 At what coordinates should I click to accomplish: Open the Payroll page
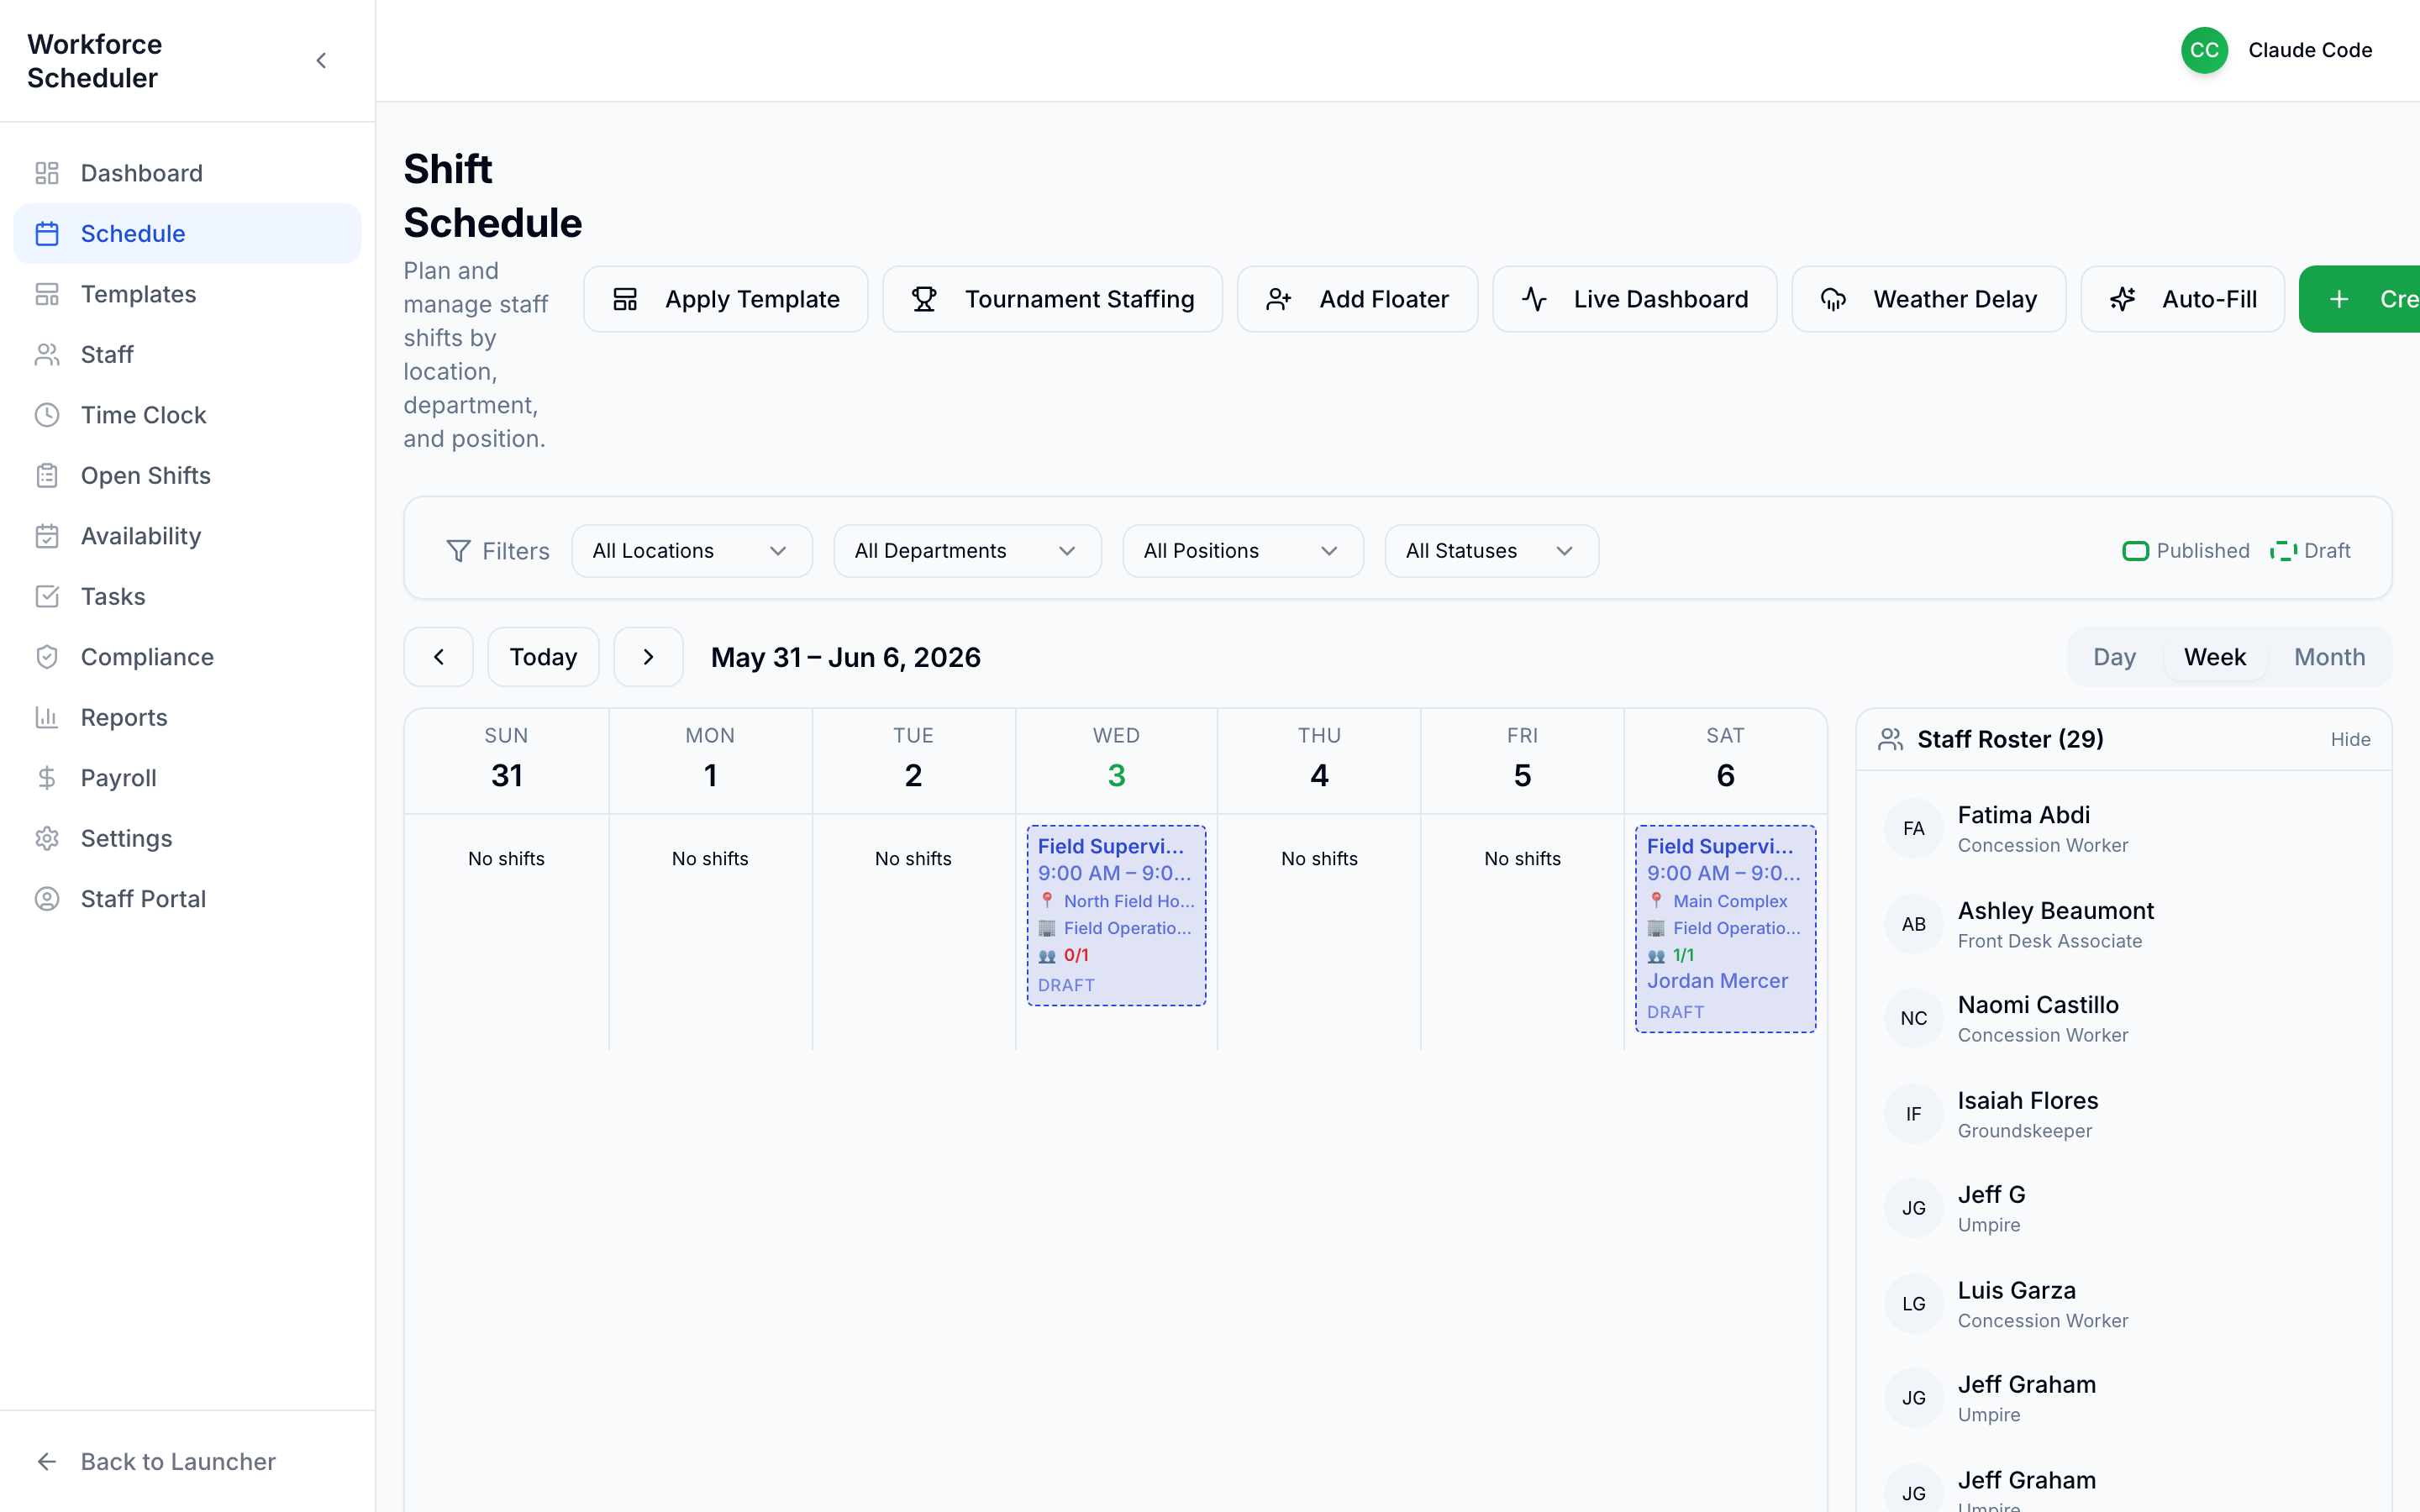pyautogui.click(x=187, y=778)
